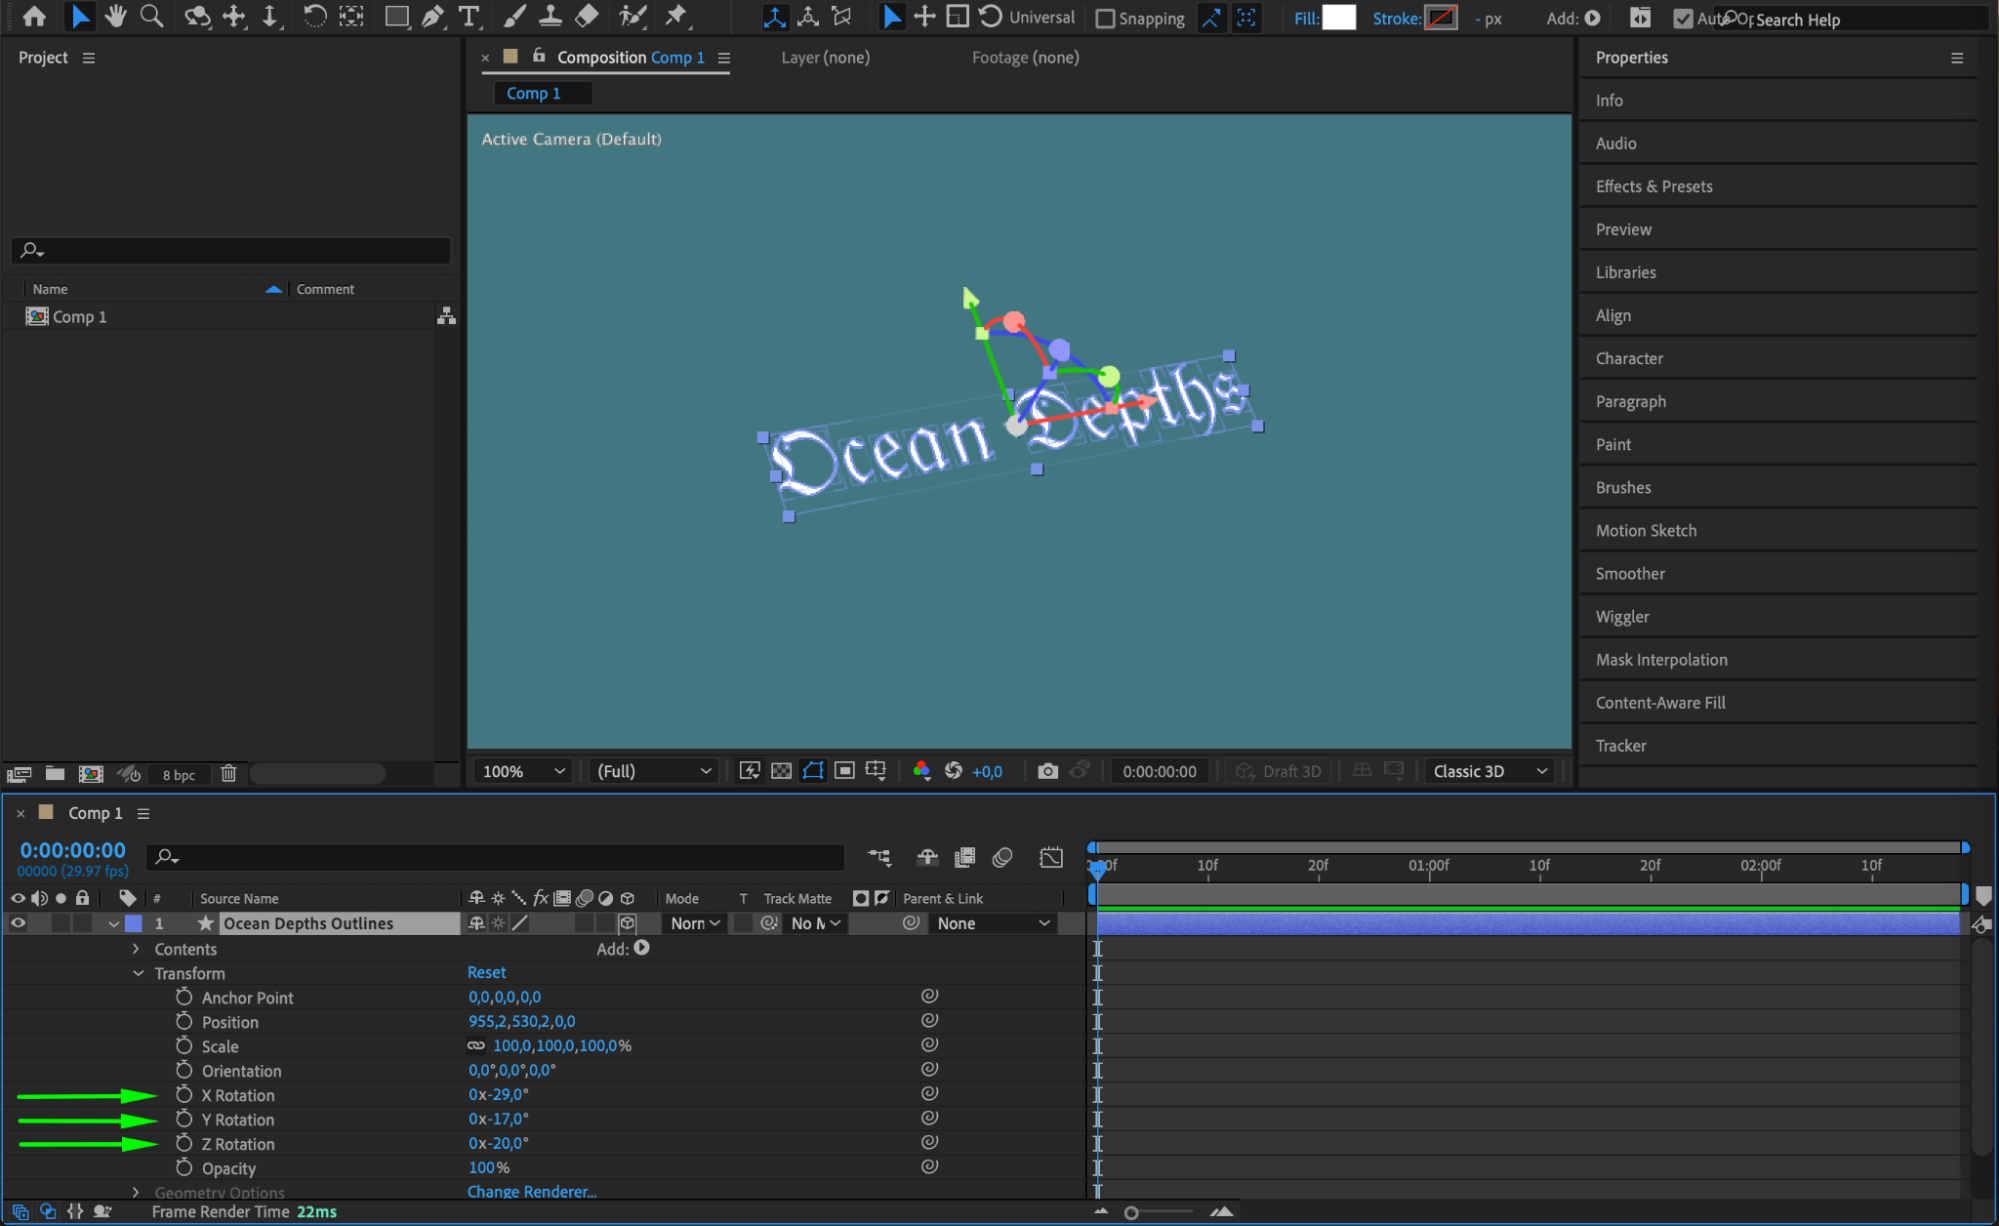Toggle the Scale constrain proportions link

pos(476,1046)
